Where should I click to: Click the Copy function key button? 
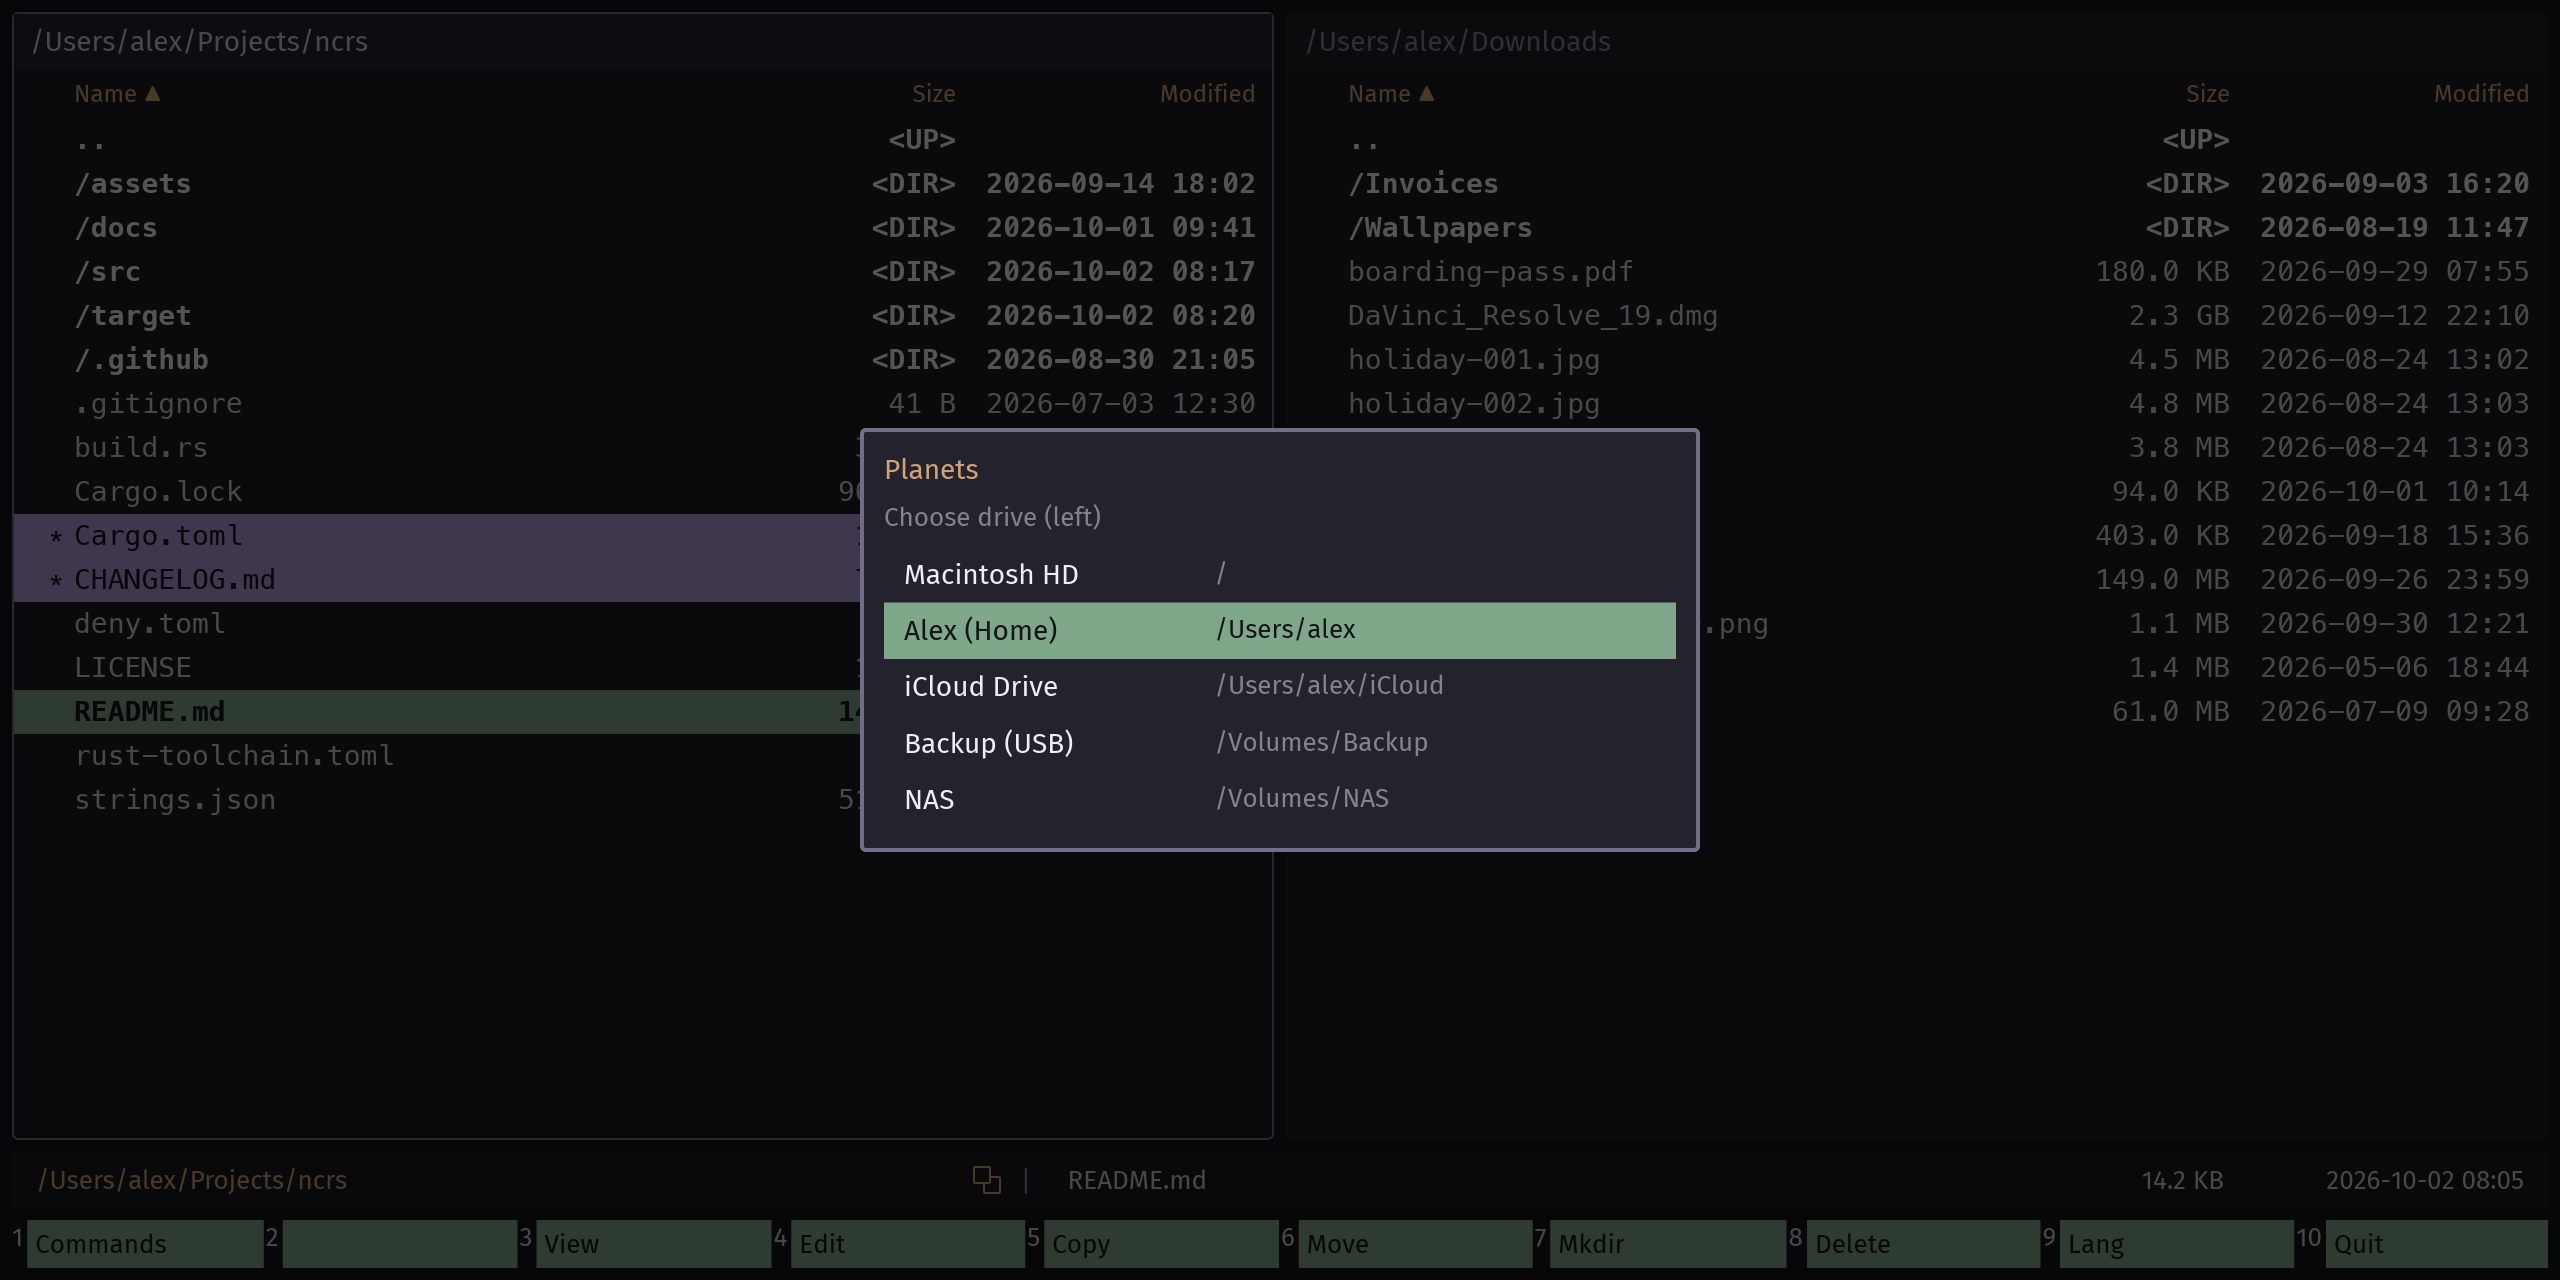point(1161,1244)
